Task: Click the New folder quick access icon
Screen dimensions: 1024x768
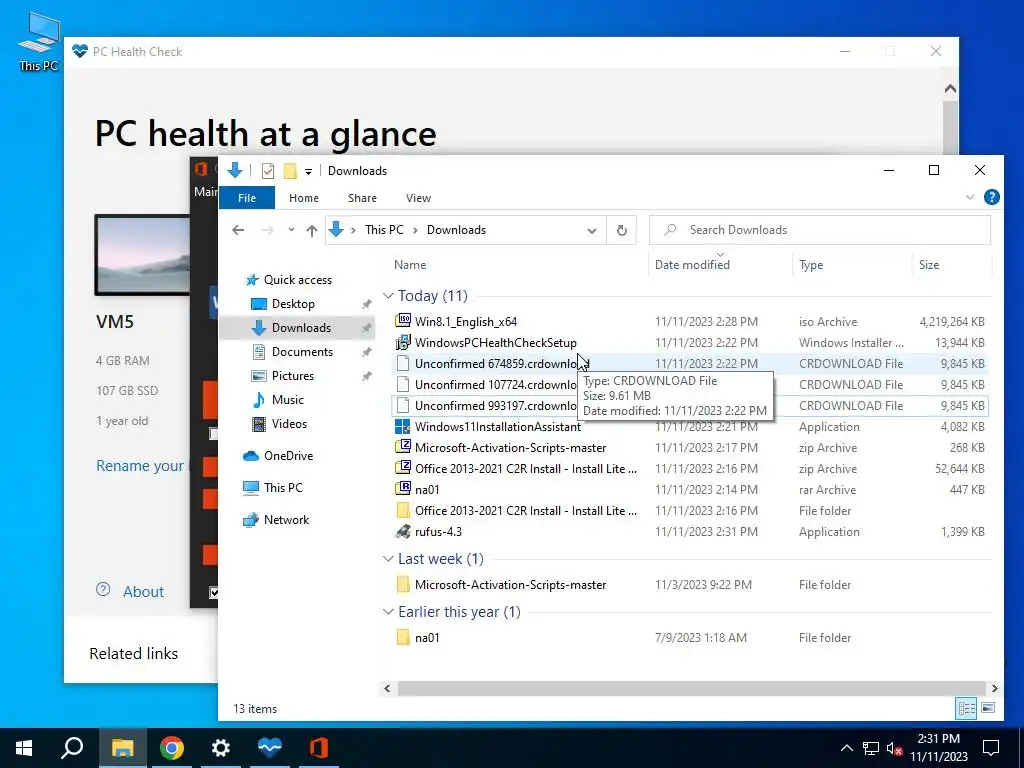Action: [290, 171]
